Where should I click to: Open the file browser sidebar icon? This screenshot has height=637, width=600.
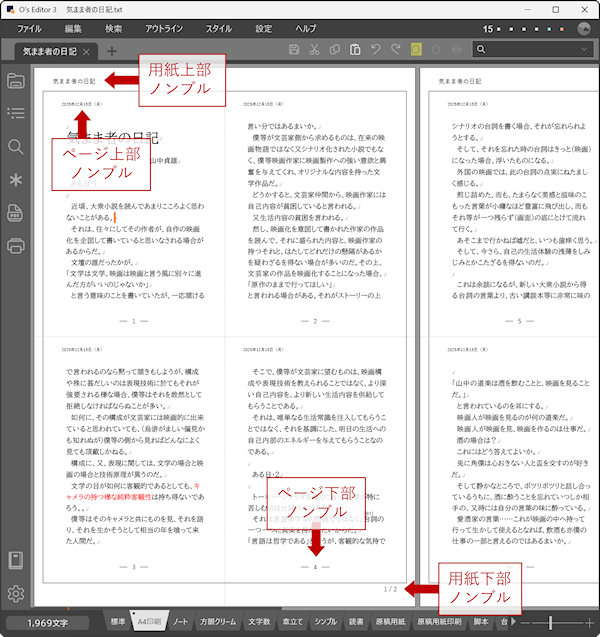[x=16, y=81]
